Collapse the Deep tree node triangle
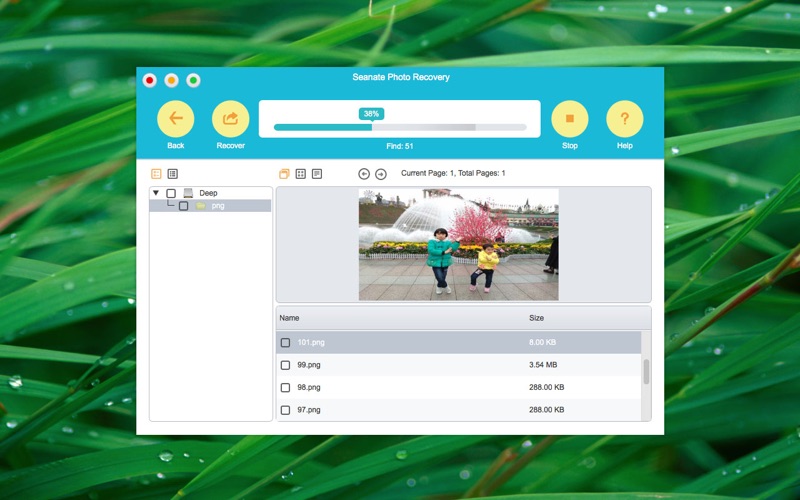Viewport: 800px width, 500px height. pos(156,193)
